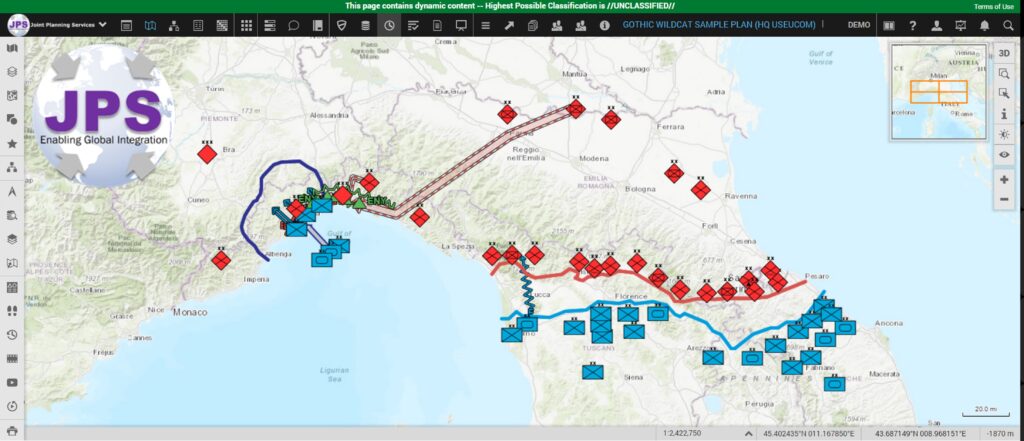Click the DEMO label in header
Image resolution: width=1024 pixels, height=441 pixels.
[858, 24]
